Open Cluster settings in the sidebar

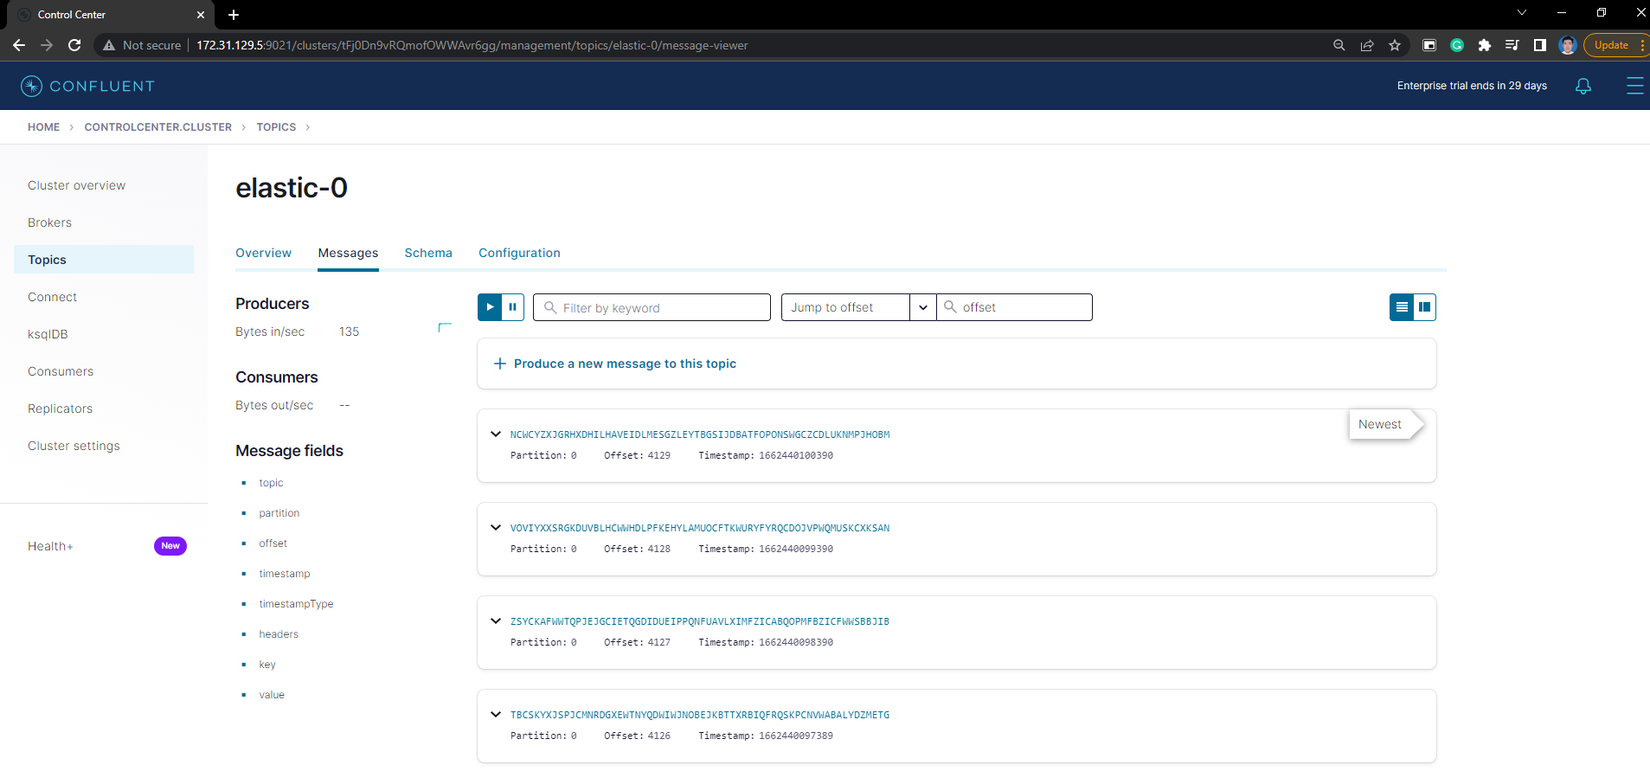(x=74, y=446)
